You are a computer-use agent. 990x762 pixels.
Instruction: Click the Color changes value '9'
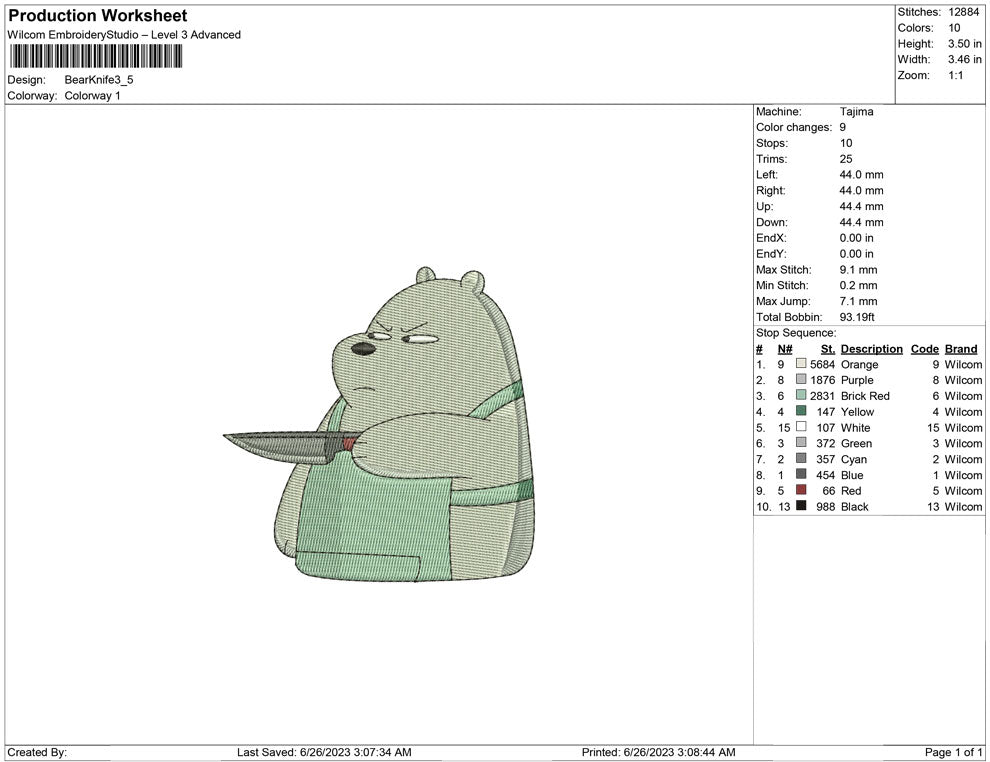[x=843, y=128]
